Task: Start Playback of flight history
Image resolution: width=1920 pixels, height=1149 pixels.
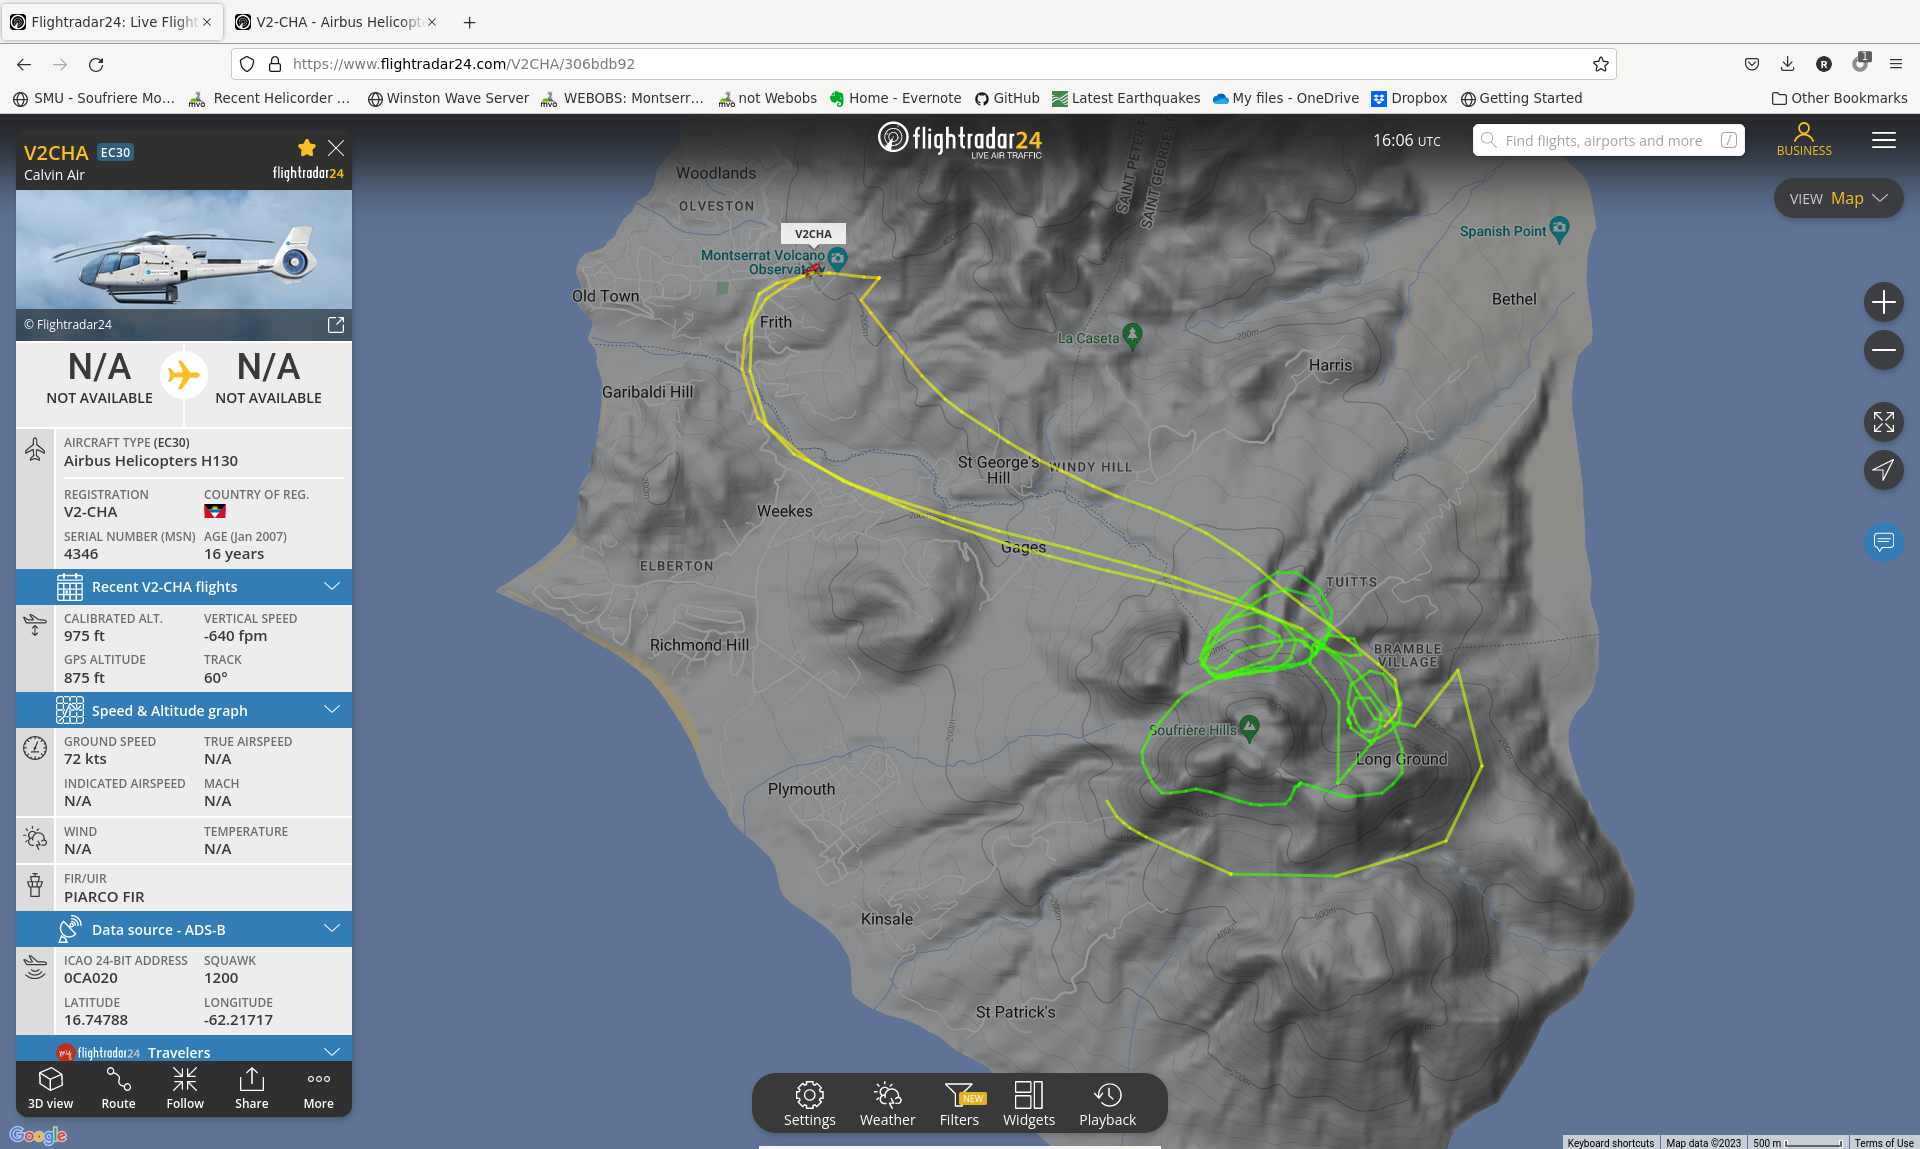Action: 1107,1104
